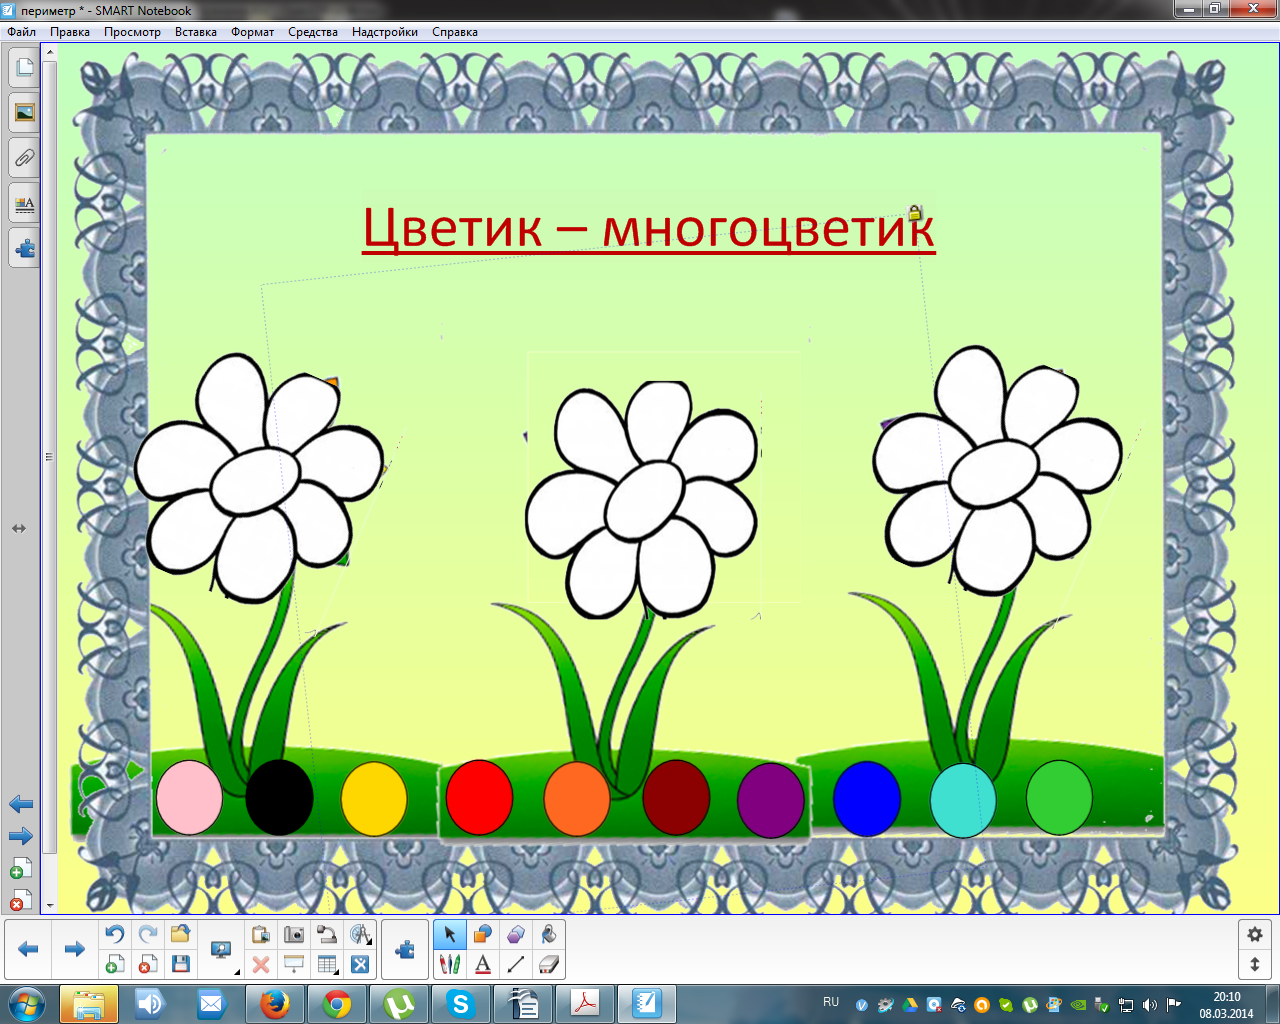Click the orange color circle

(x=577, y=798)
